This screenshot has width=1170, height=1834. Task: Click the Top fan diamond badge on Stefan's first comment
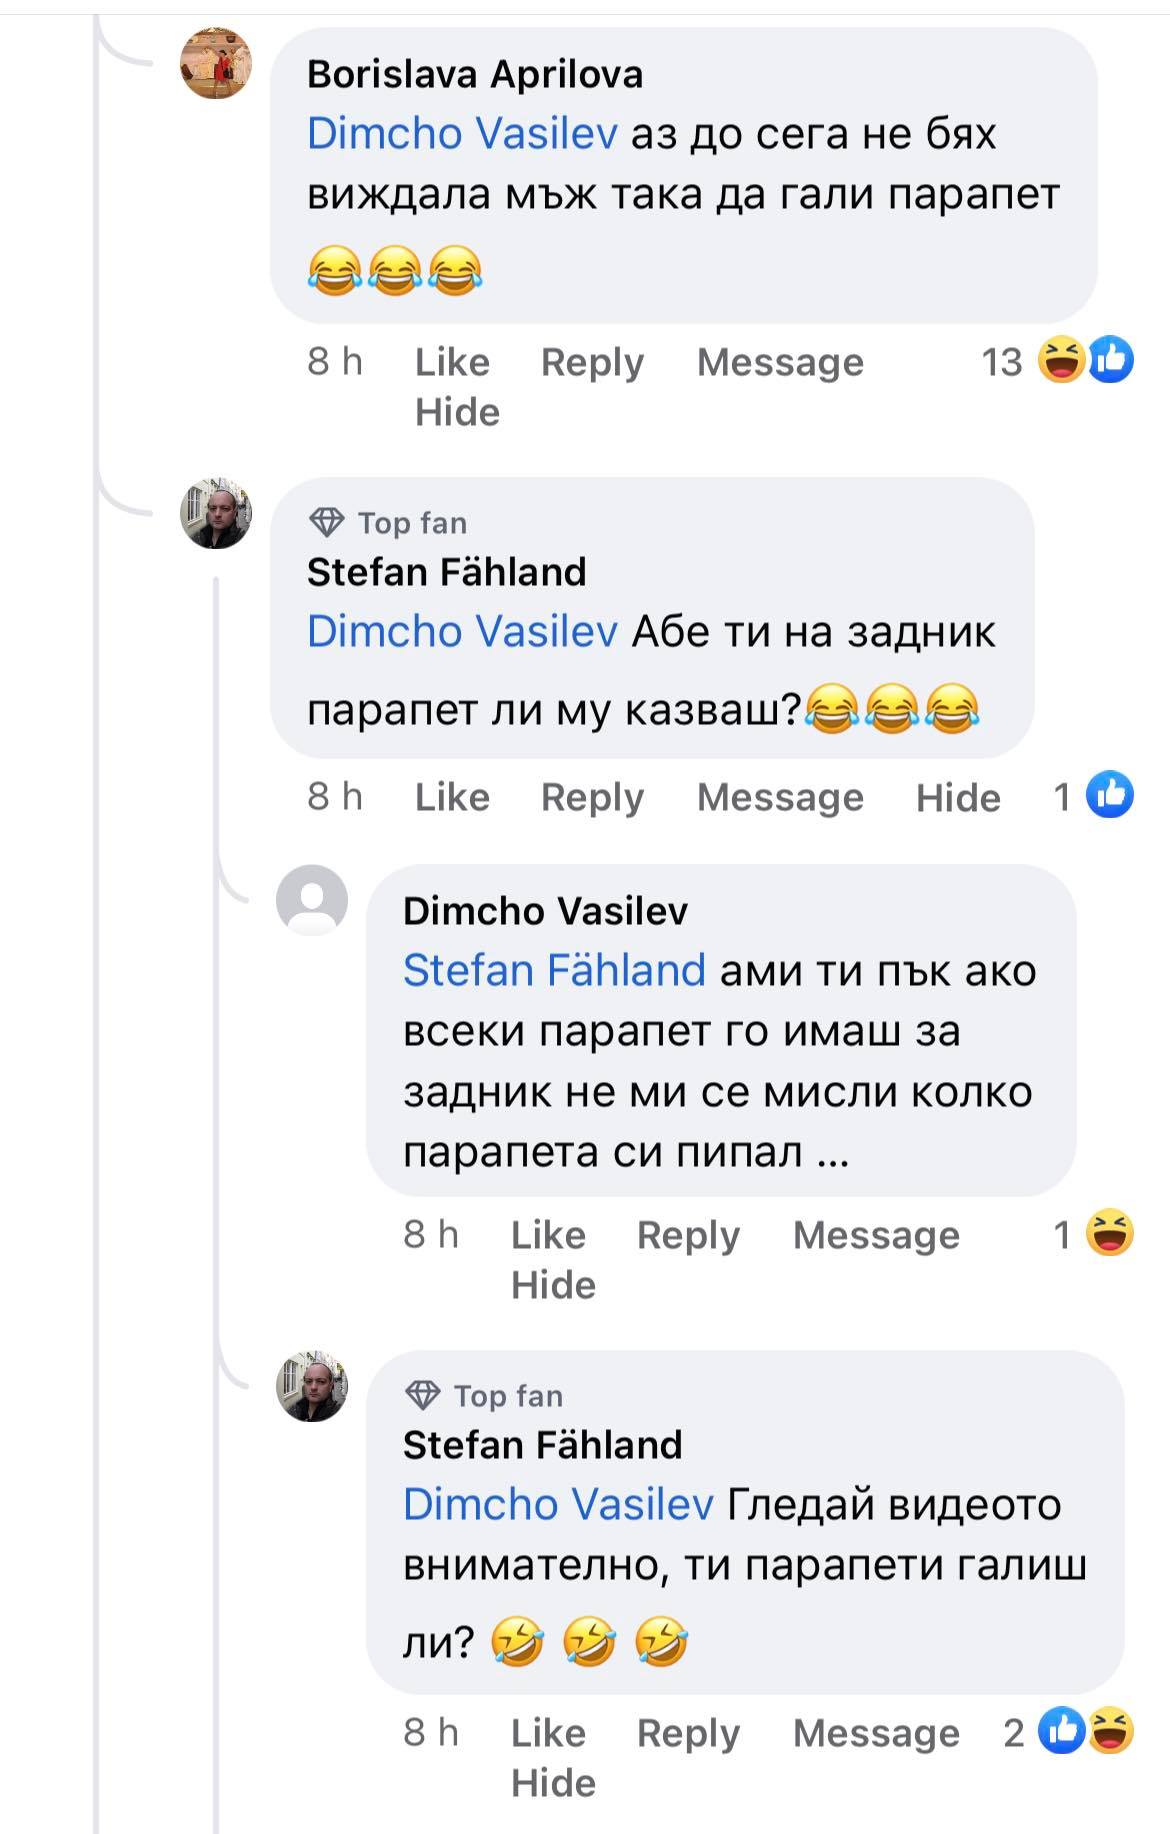tap(327, 522)
